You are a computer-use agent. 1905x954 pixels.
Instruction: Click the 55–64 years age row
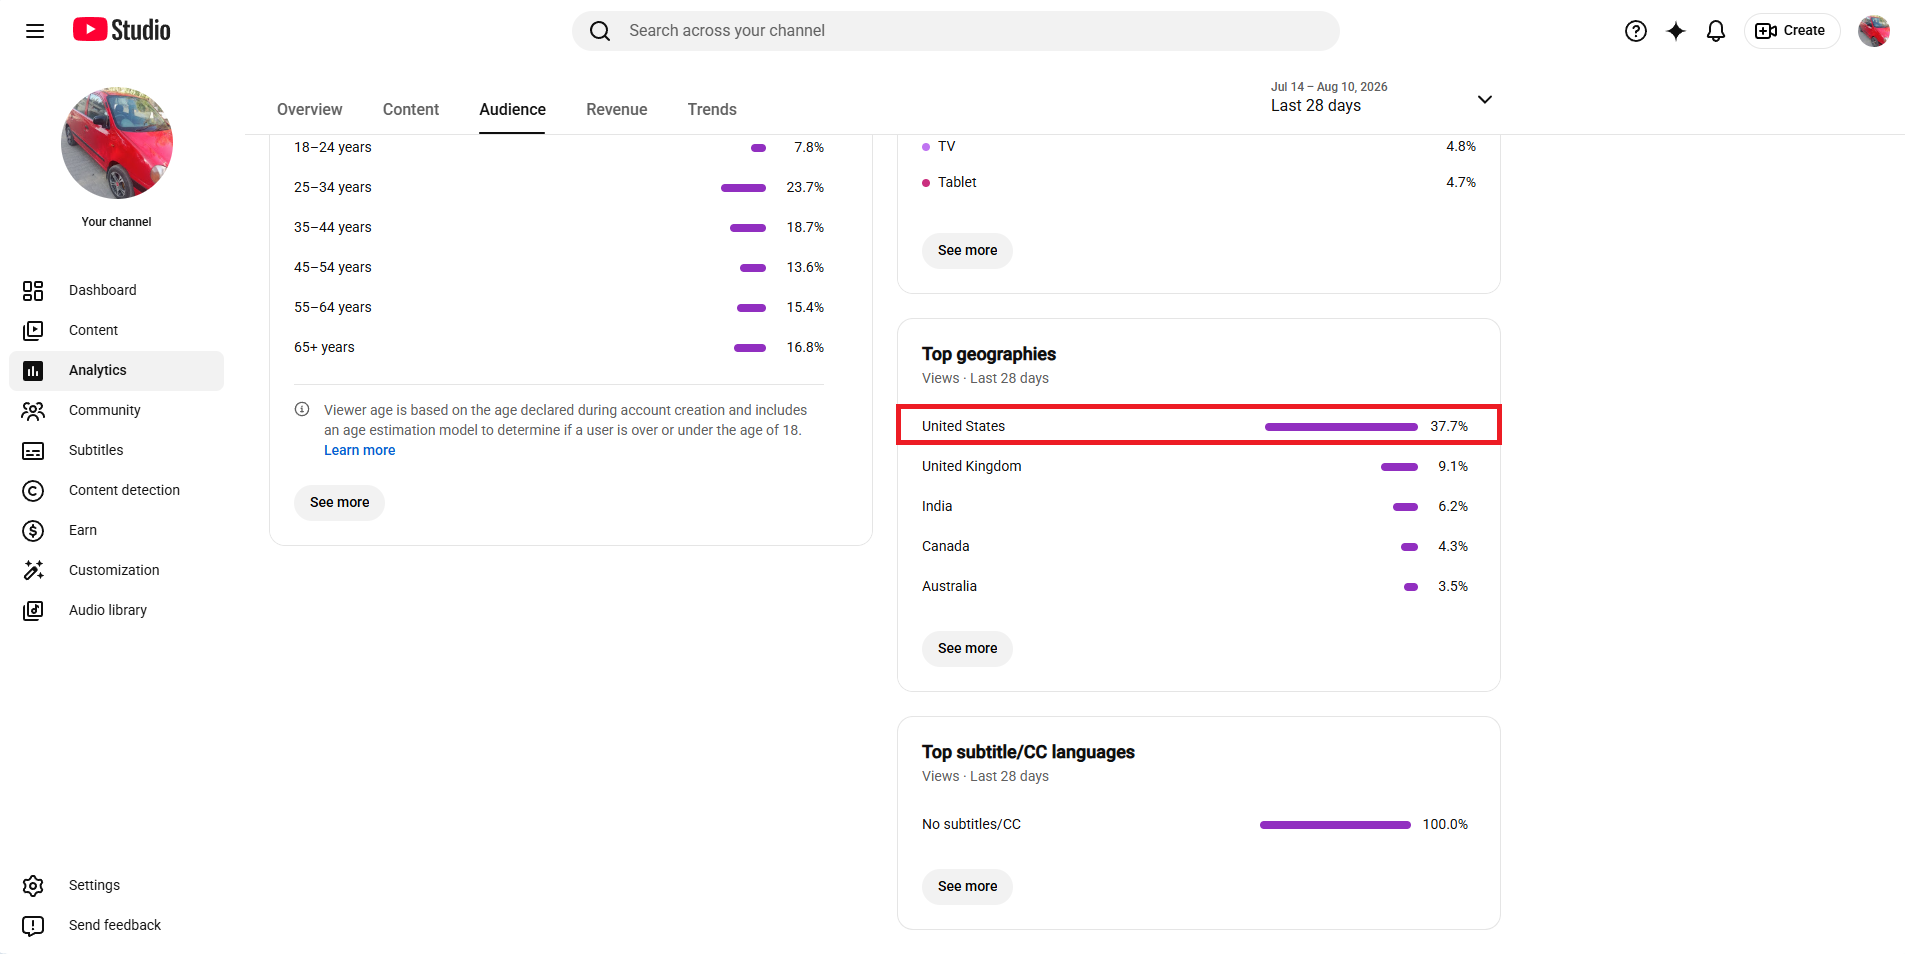click(x=559, y=307)
